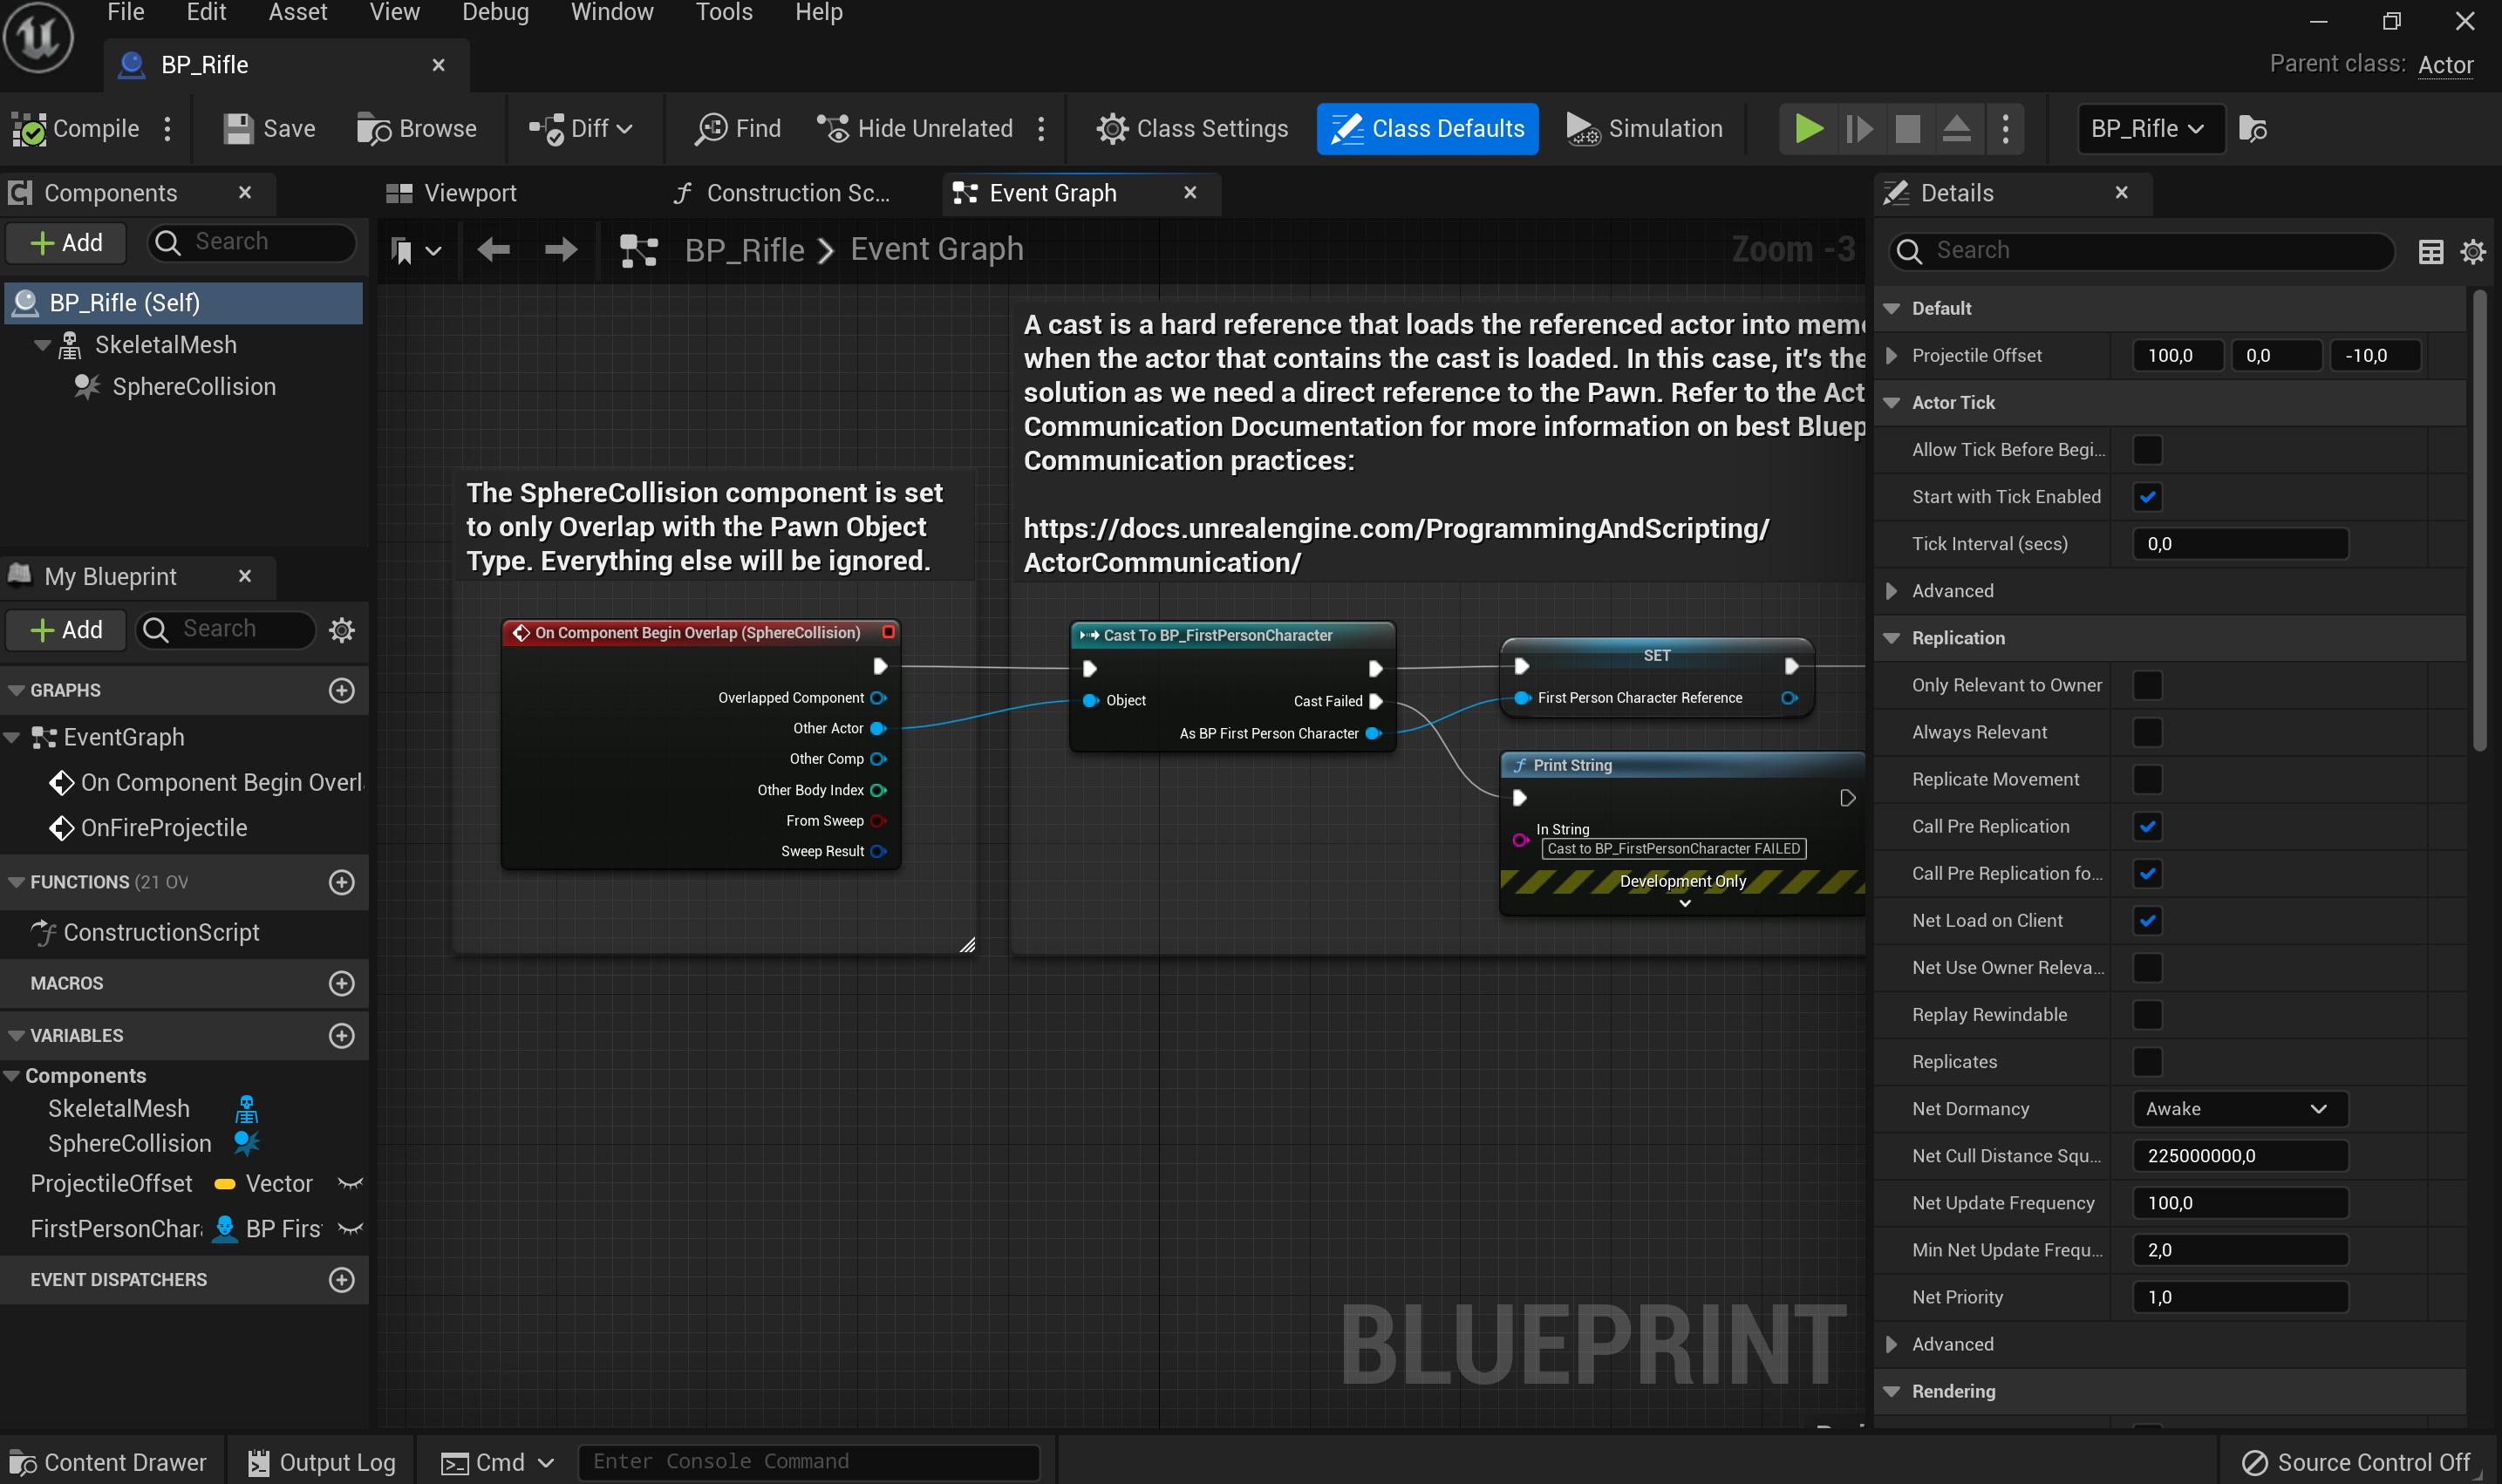The height and width of the screenshot is (1484, 2502).
Task: Enable Replicate Movement checkbox
Action: [x=2147, y=779]
